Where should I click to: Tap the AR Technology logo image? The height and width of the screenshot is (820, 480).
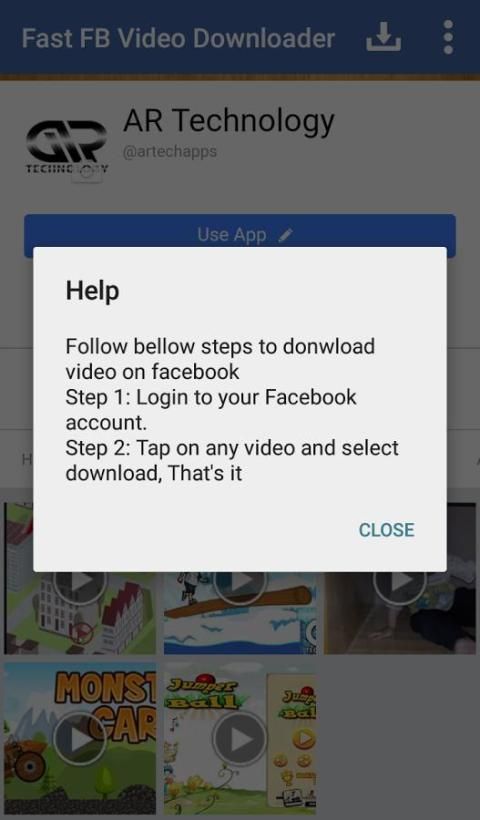click(67, 146)
